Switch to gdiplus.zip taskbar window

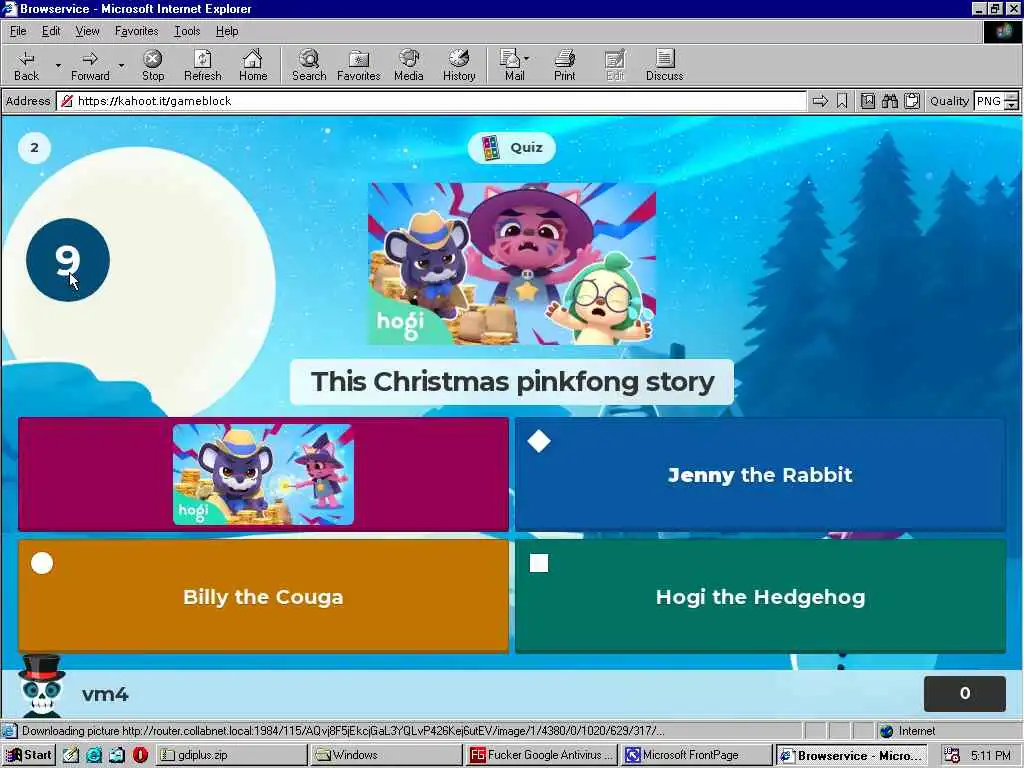(231, 755)
